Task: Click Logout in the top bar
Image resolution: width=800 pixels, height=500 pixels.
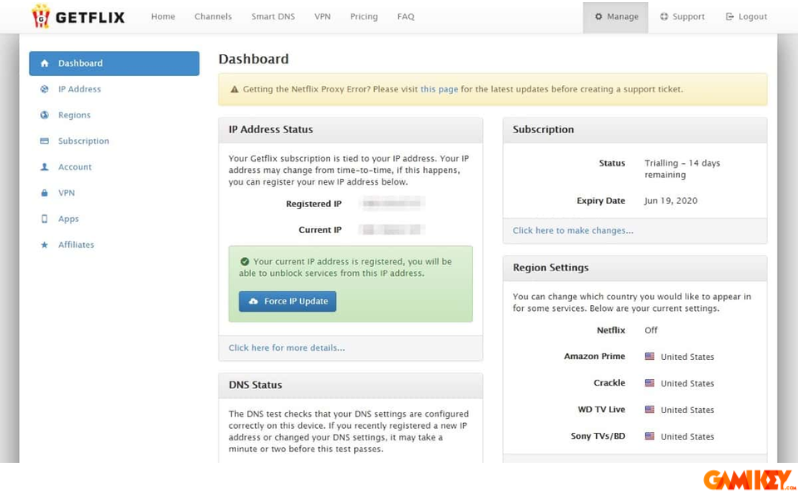Action: (x=746, y=17)
